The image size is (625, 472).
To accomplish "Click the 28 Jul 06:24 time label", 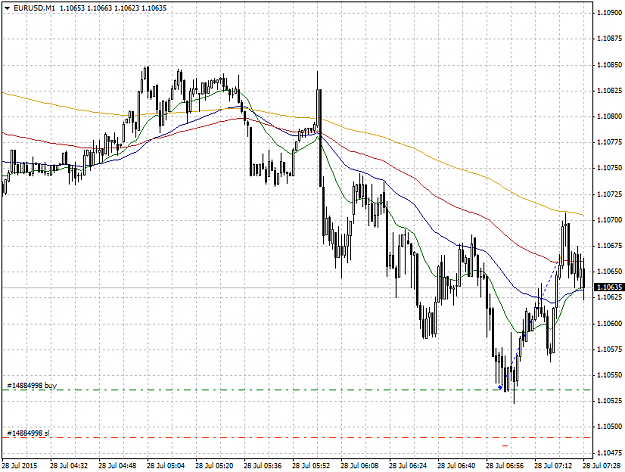I will click(407, 465).
